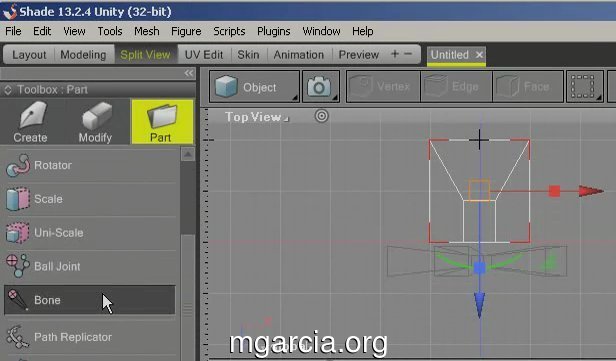Pick the Ball Joint tool
Screen dimensions: 616x361
point(90,267)
